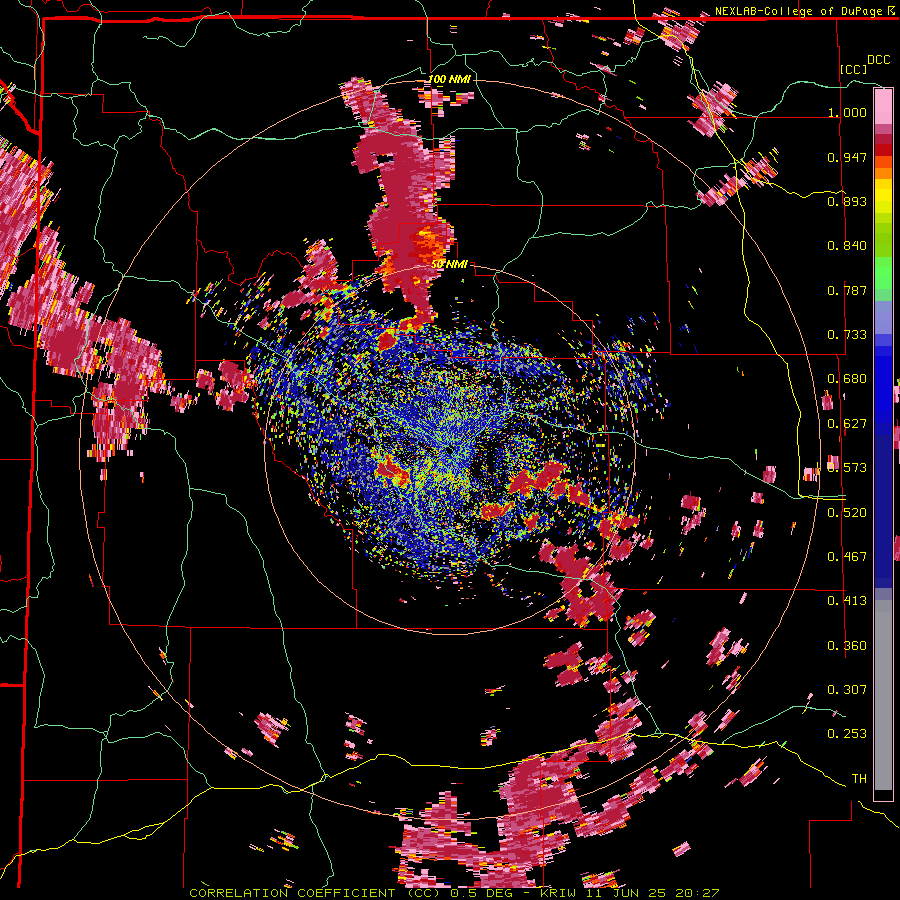Click the 0.680 scale value

coord(847,379)
